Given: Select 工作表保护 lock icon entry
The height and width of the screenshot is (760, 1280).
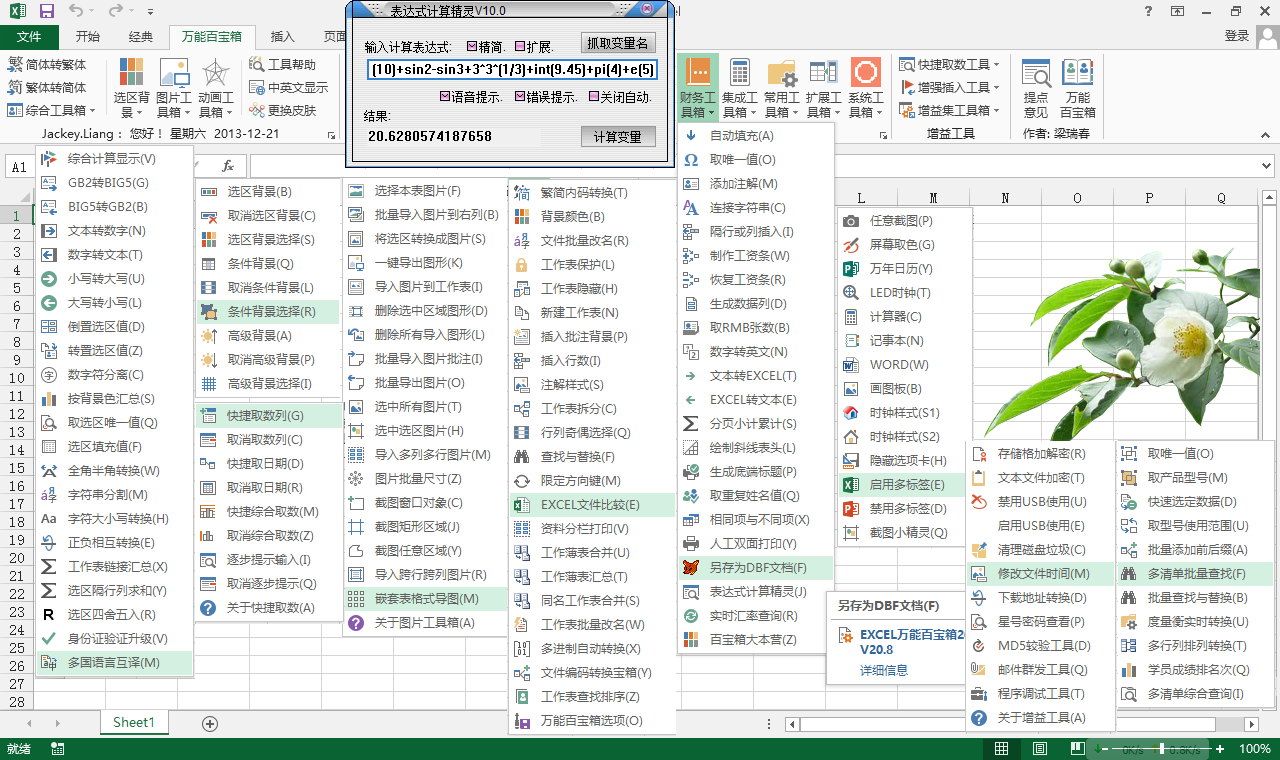Looking at the screenshot, I should [x=590, y=264].
